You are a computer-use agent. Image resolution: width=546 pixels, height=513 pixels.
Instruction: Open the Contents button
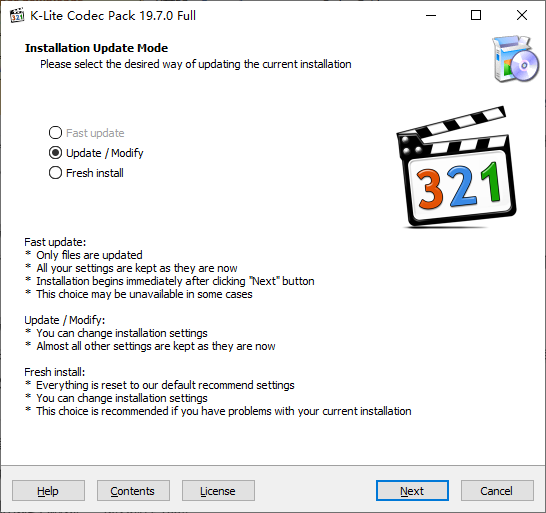(133, 491)
